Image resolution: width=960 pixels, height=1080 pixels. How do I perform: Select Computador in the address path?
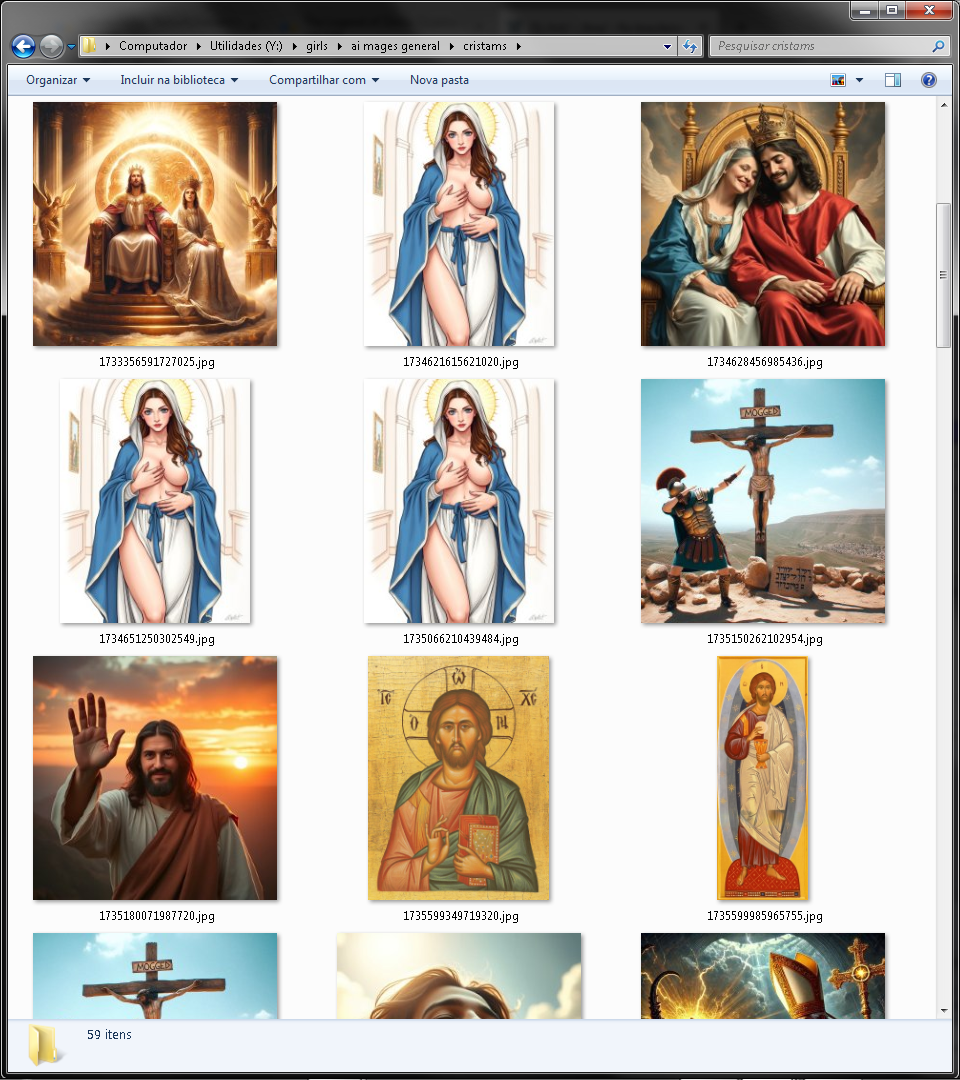coord(153,46)
